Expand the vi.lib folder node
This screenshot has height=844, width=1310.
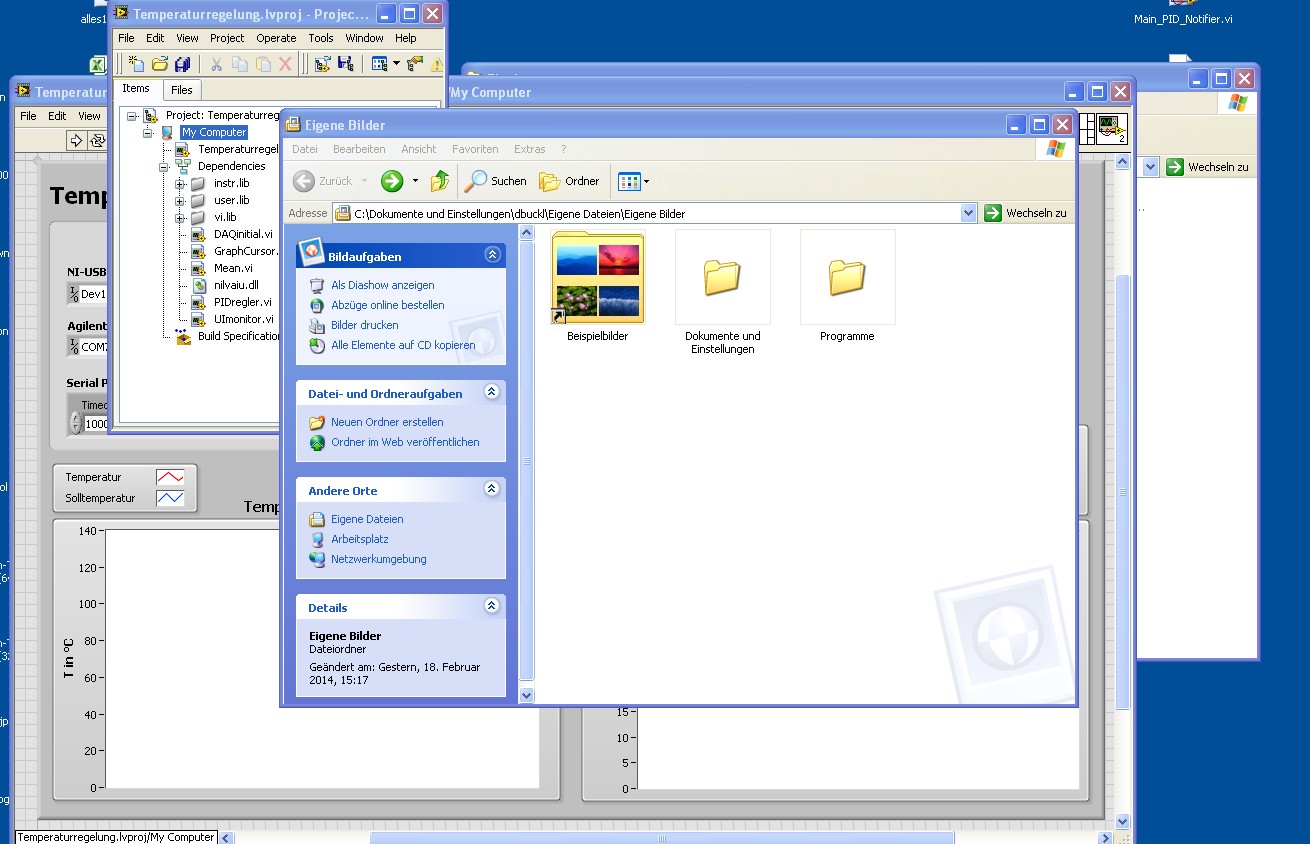coord(180,217)
